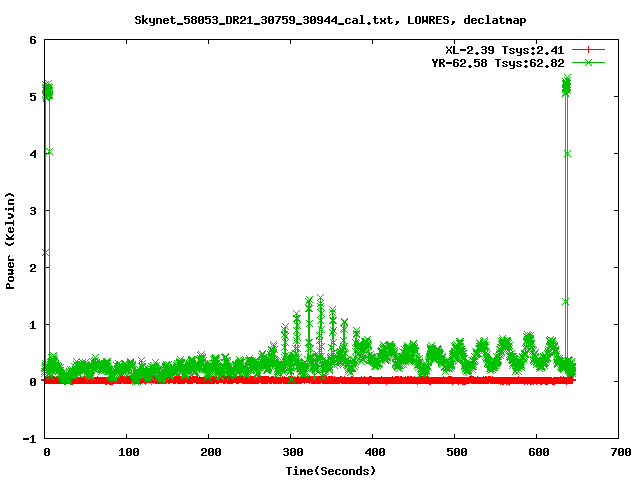Click the red line sample in legend

coord(588,50)
